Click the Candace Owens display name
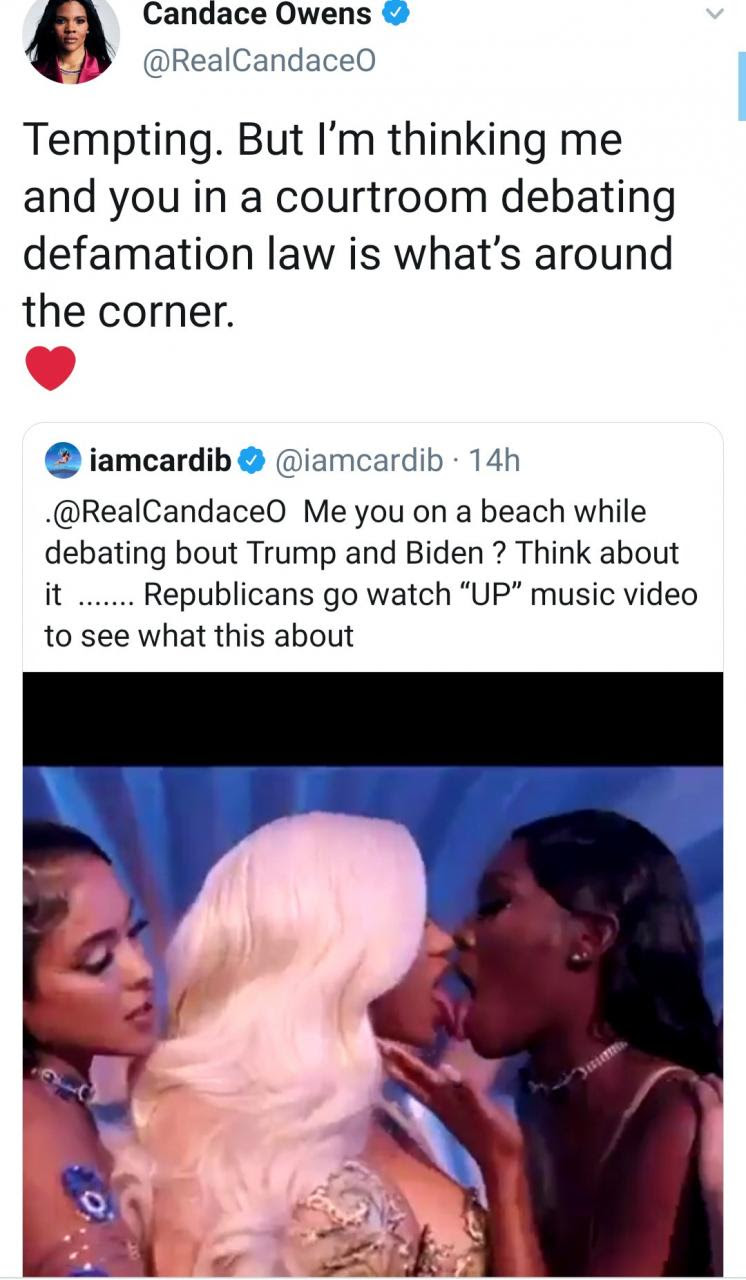The height and width of the screenshot is (1280, 746). pyautogui.click(x=257, y=15)
